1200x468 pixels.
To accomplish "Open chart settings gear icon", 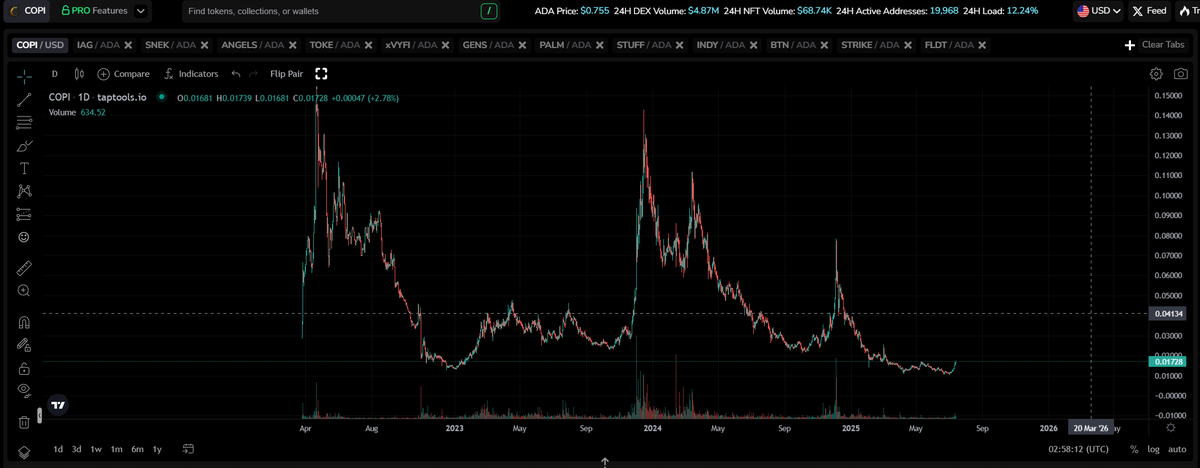I will [x=1156, y=74].
